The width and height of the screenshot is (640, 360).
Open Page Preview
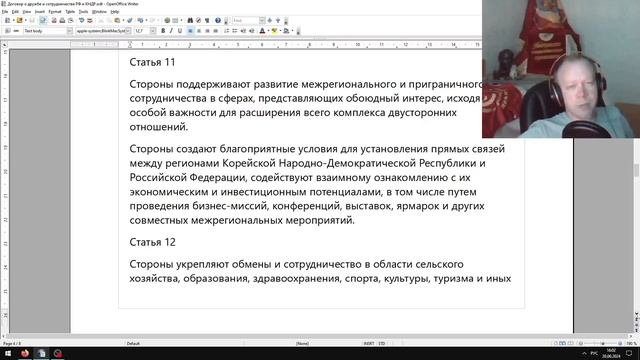(x=71, y=20)
